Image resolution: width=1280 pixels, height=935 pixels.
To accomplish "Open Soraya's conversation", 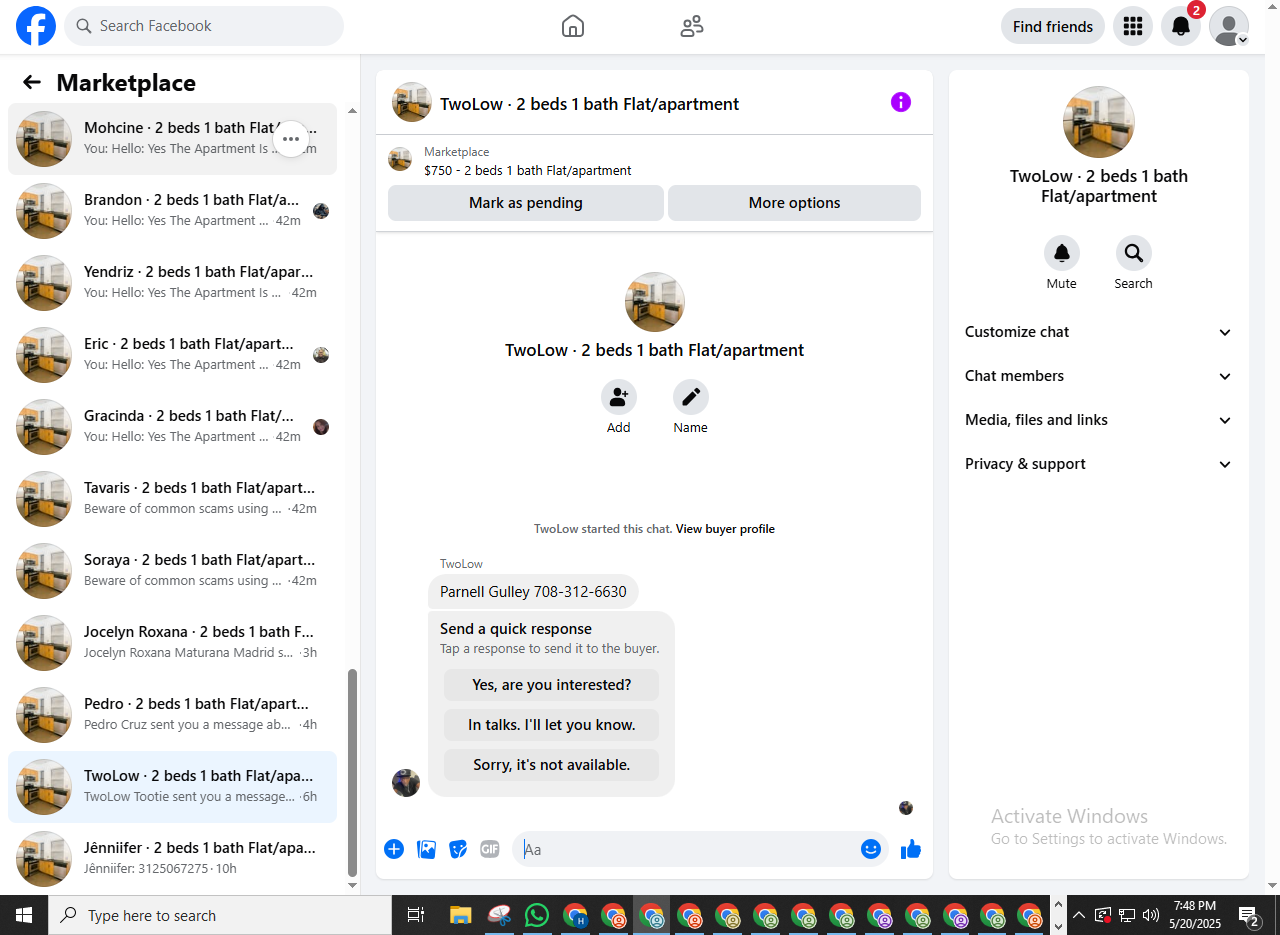I will point(172,571).
